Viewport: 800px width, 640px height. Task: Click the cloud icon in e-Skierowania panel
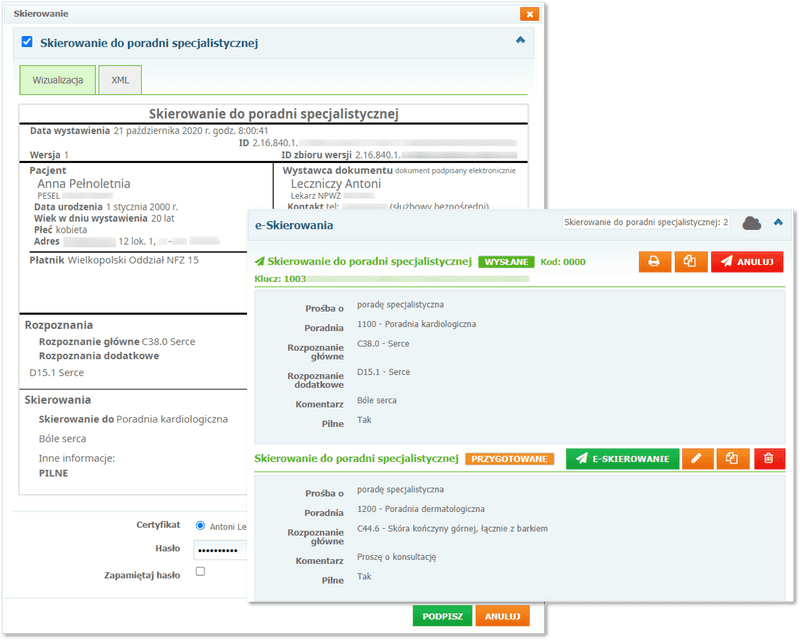point(752,223)
